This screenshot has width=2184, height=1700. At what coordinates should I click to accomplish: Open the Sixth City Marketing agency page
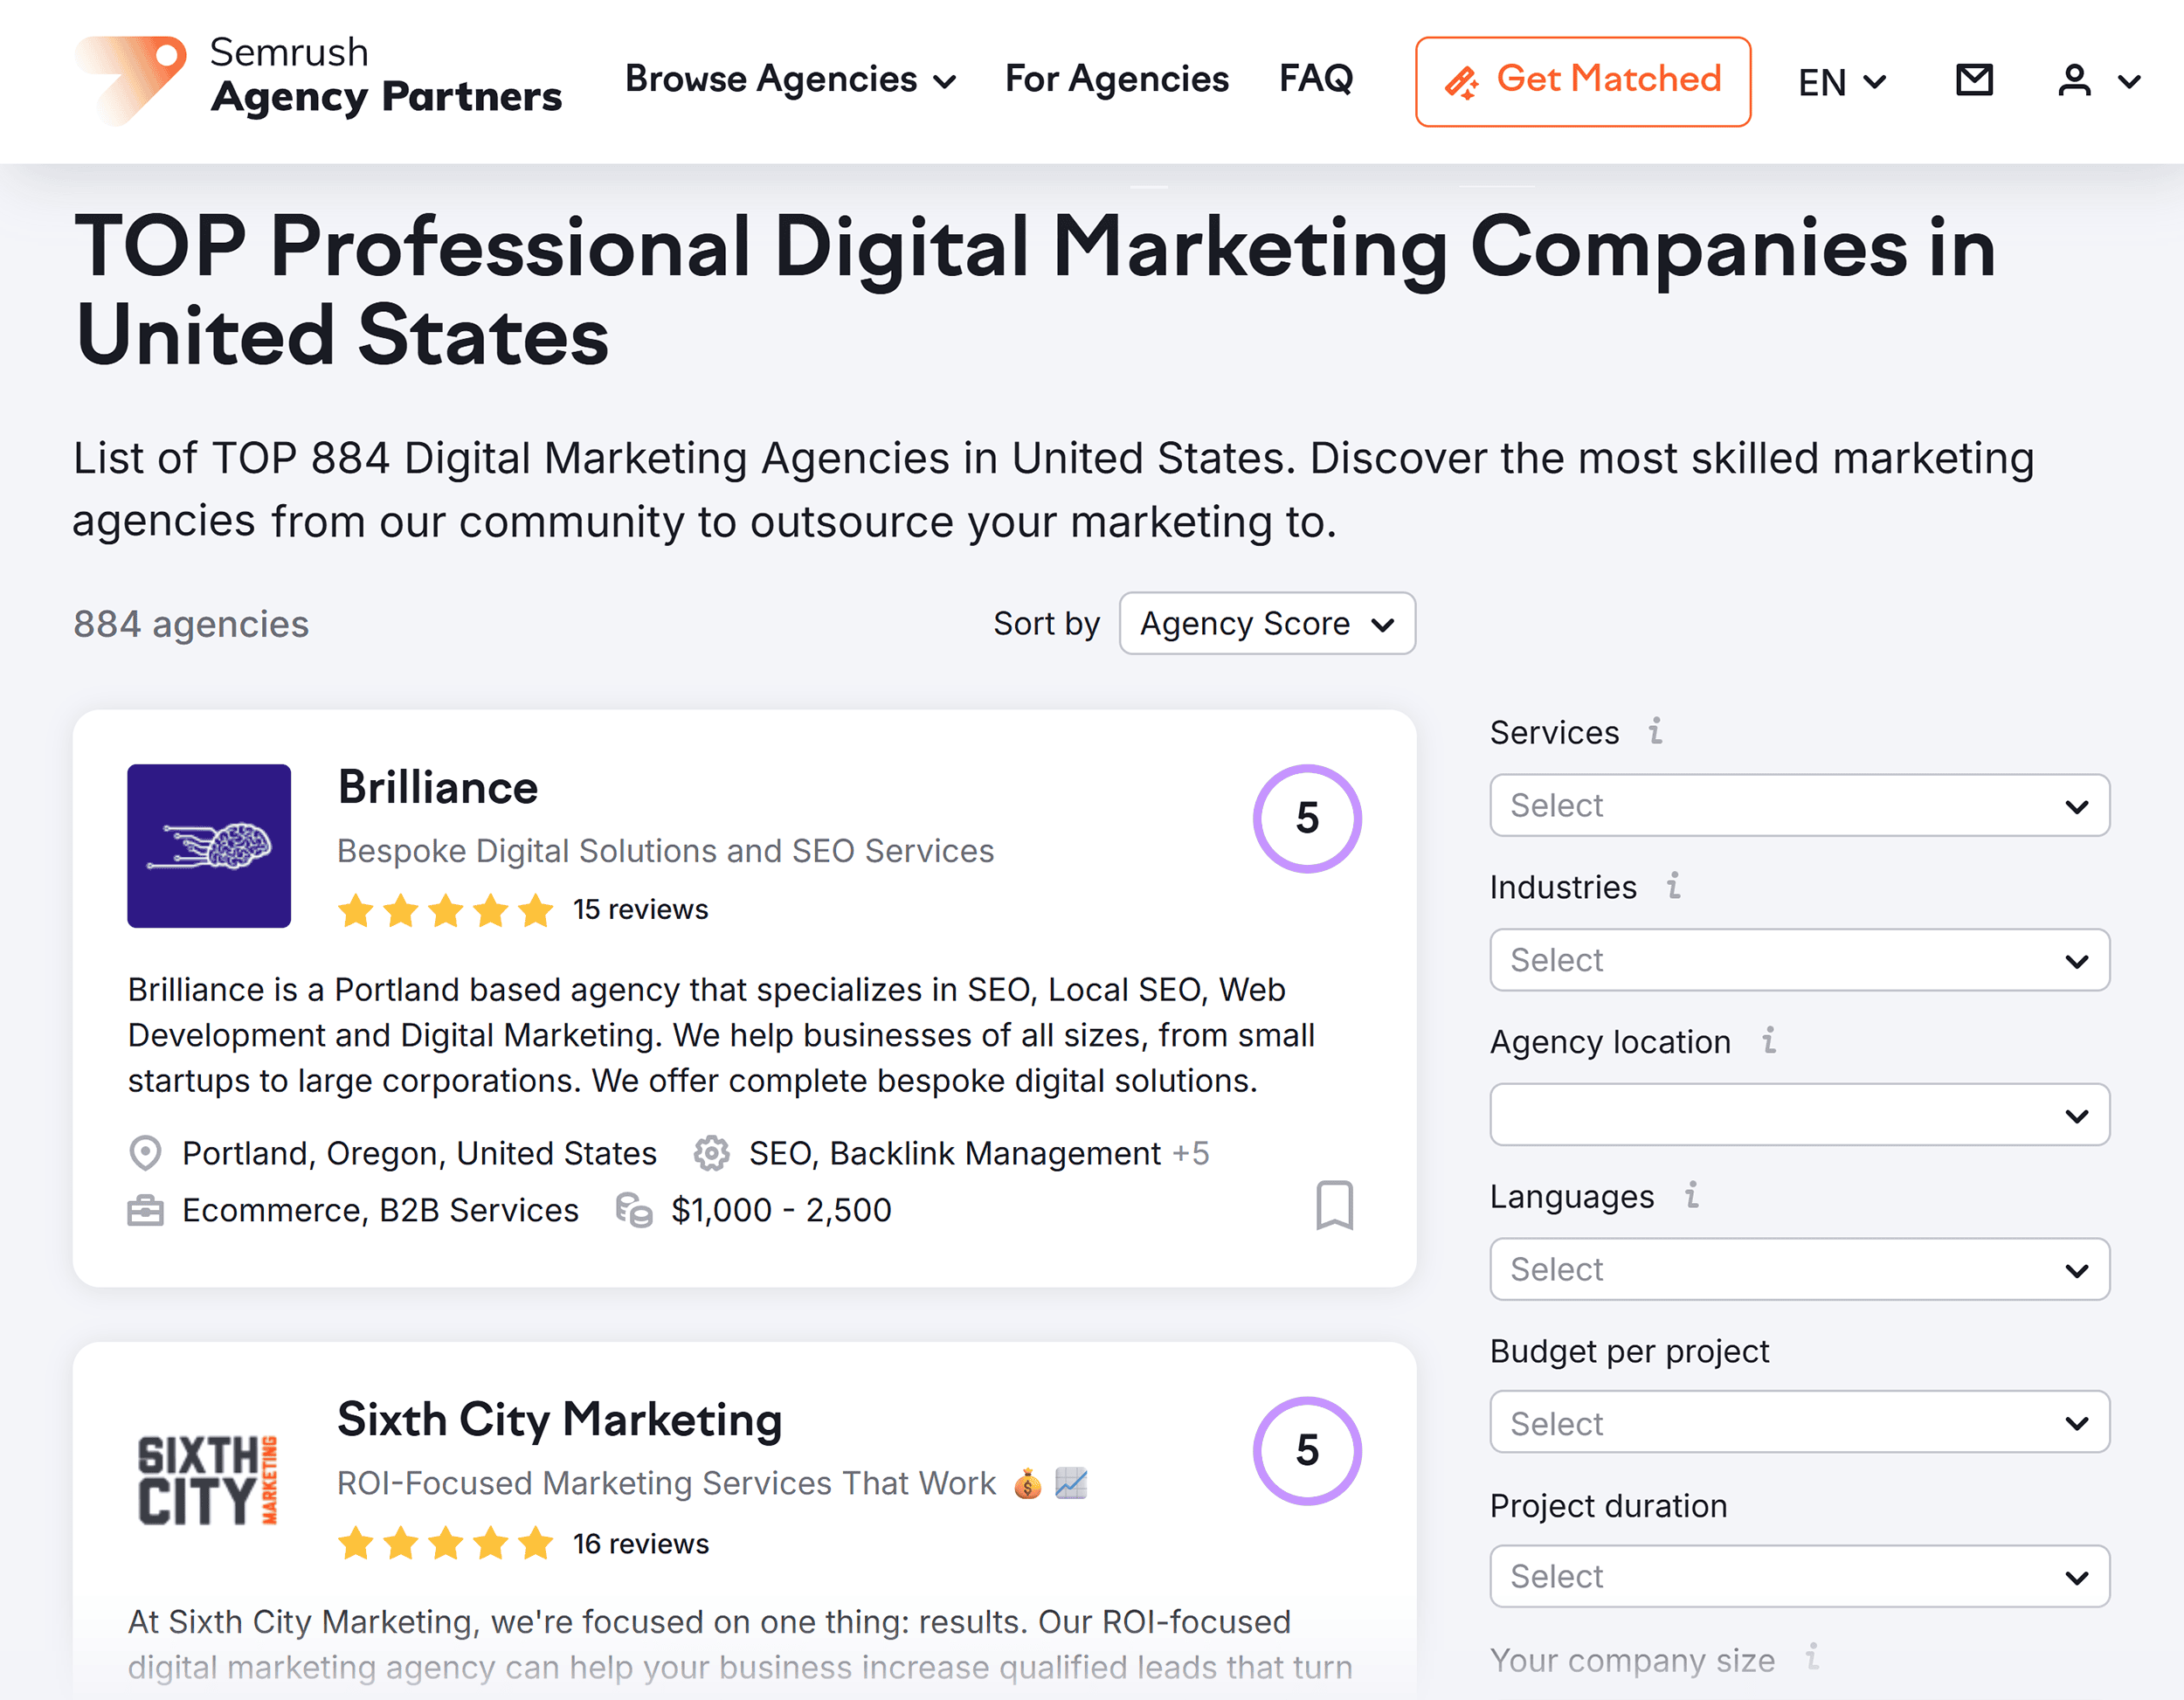pyautogui.click(x=560, y=1419)
